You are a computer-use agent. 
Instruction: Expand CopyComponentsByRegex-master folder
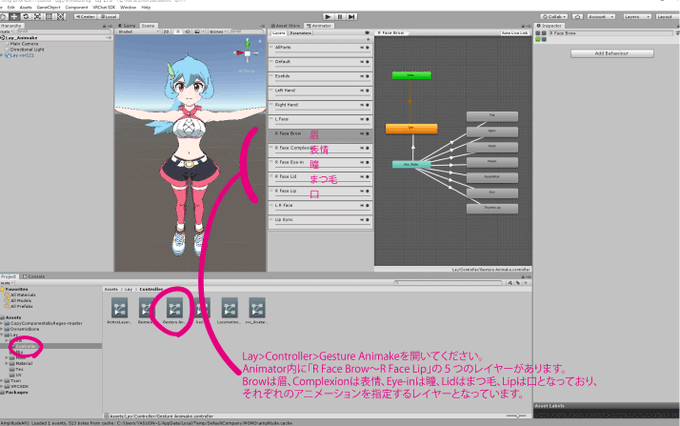click(2, 323)
